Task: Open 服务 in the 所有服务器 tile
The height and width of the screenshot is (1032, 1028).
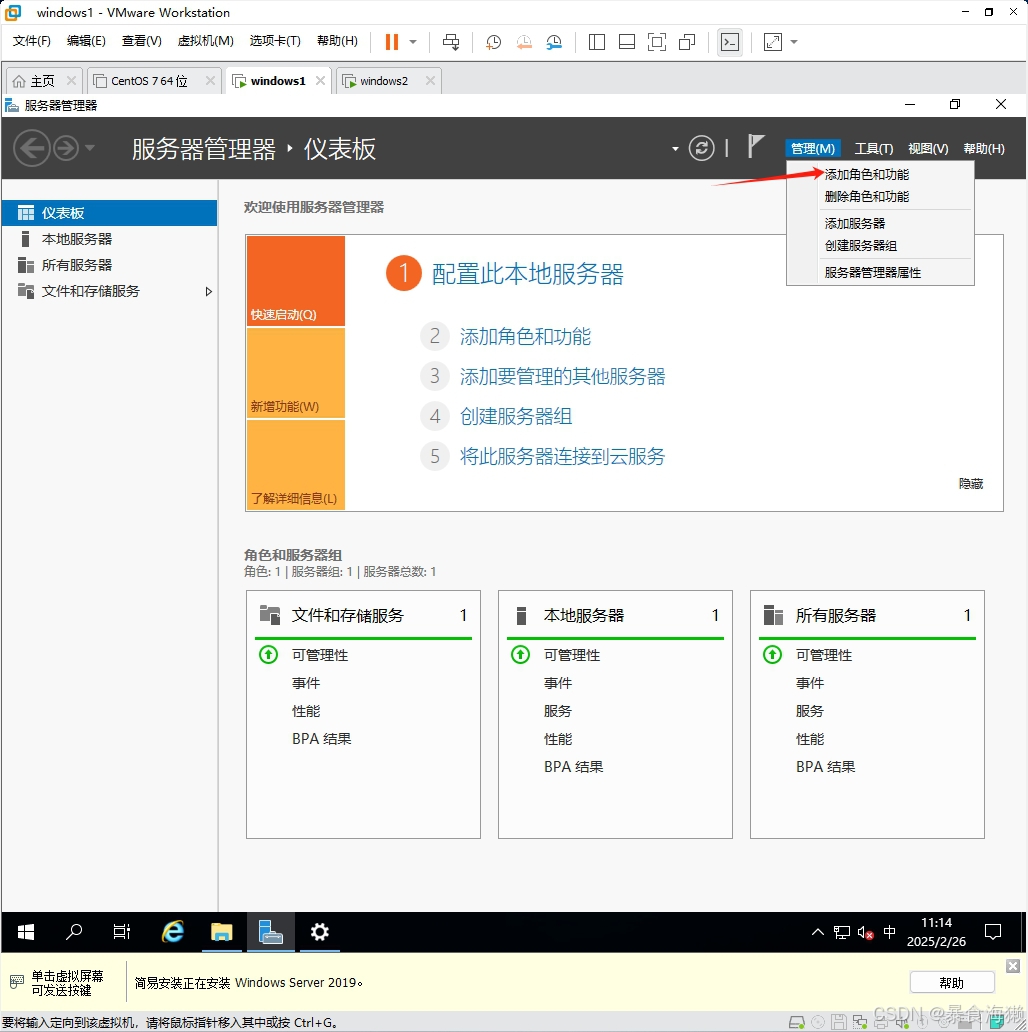Action: 810,711
